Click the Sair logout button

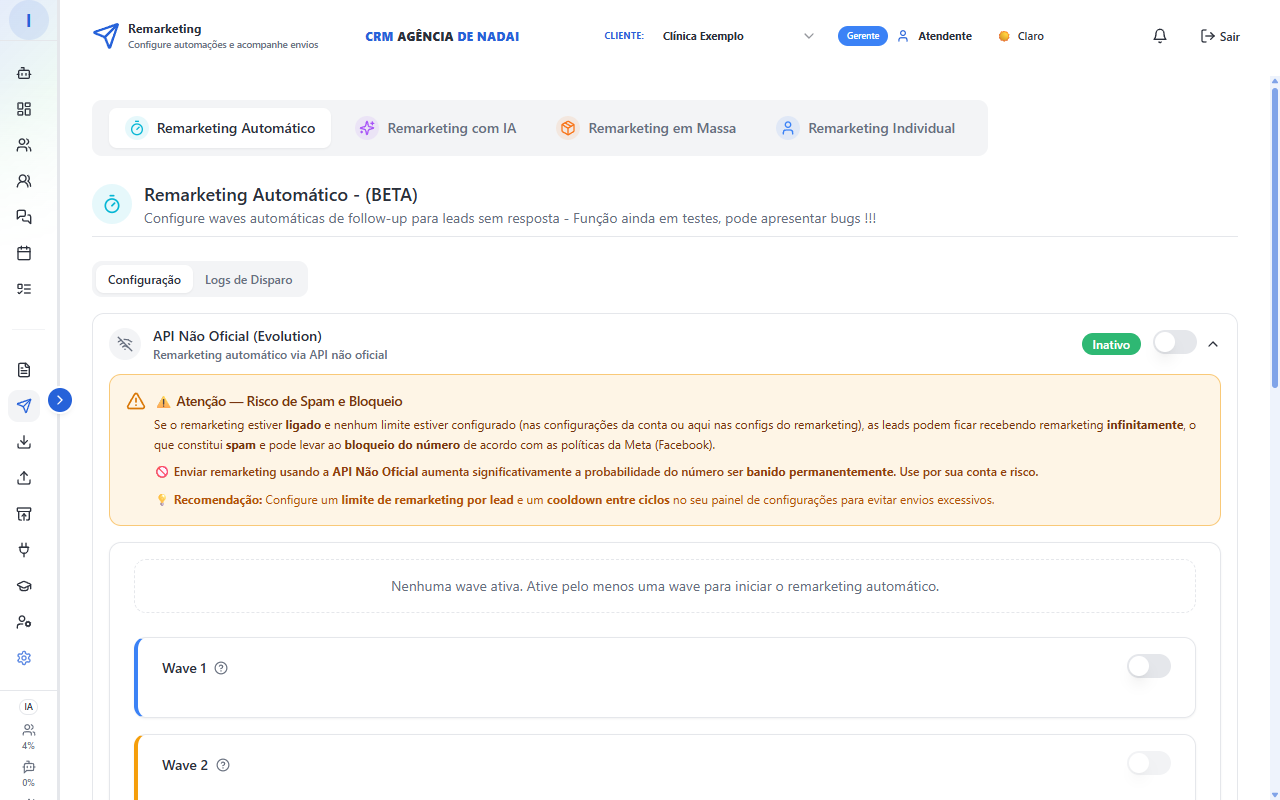[1220, 36]
